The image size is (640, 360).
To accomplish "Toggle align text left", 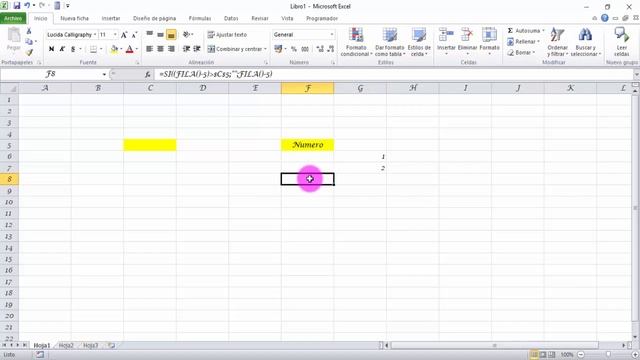I will point(149,49).
